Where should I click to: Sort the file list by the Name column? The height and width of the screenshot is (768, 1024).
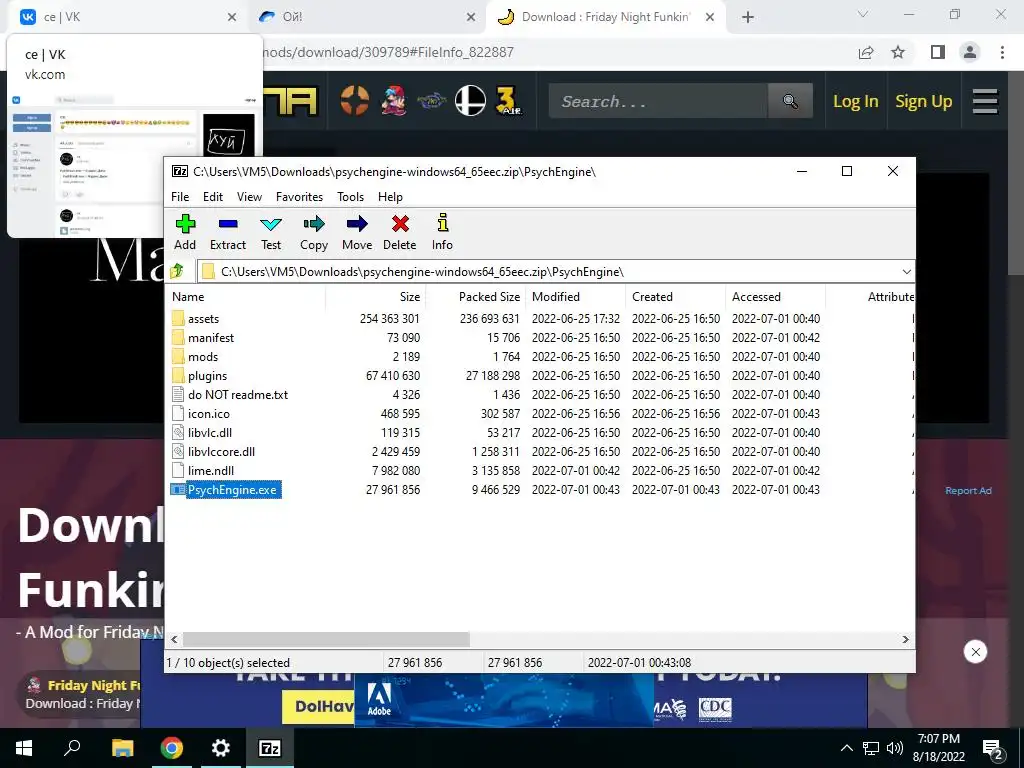pos(246,296)
